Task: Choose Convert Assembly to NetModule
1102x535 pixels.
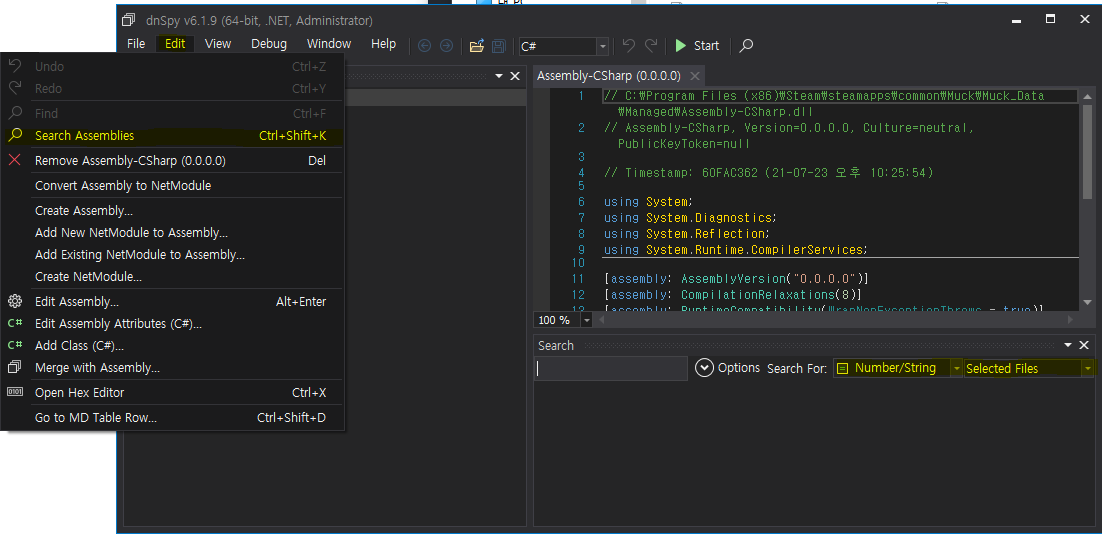Action: pyautogui.click(x=173, y=186)
